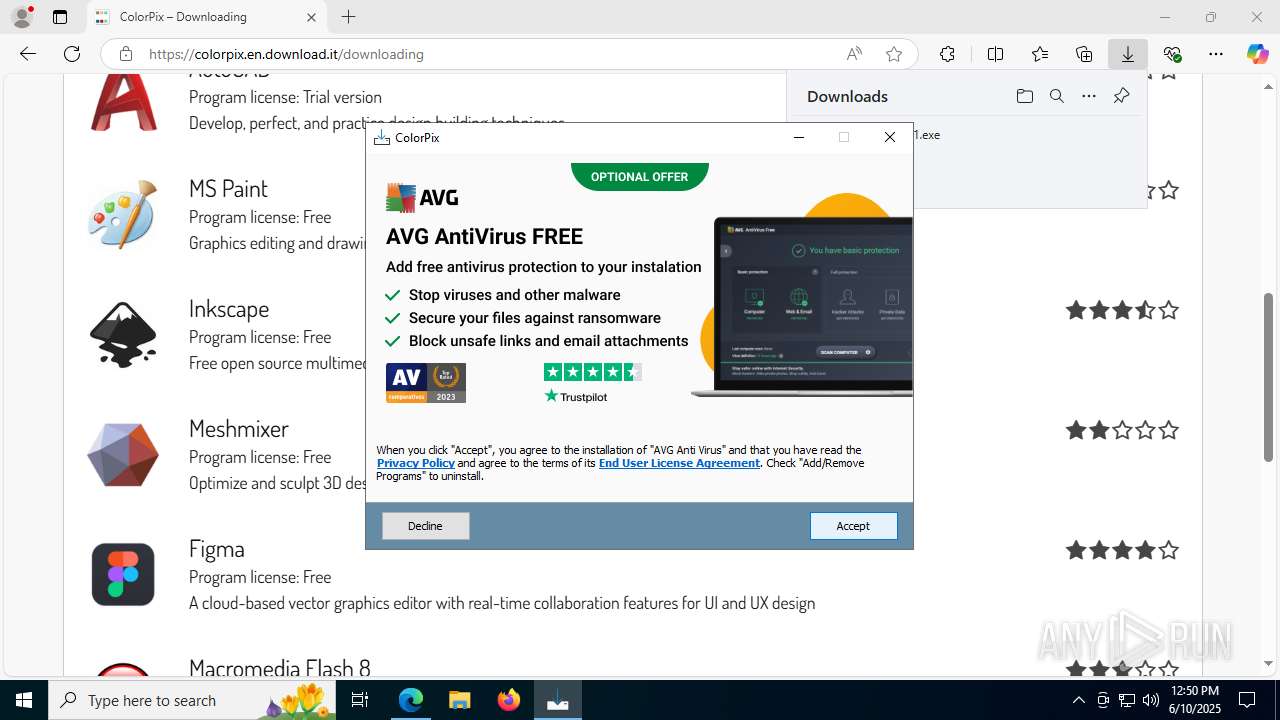Click the MS Paint program icon

click(123, 214)
